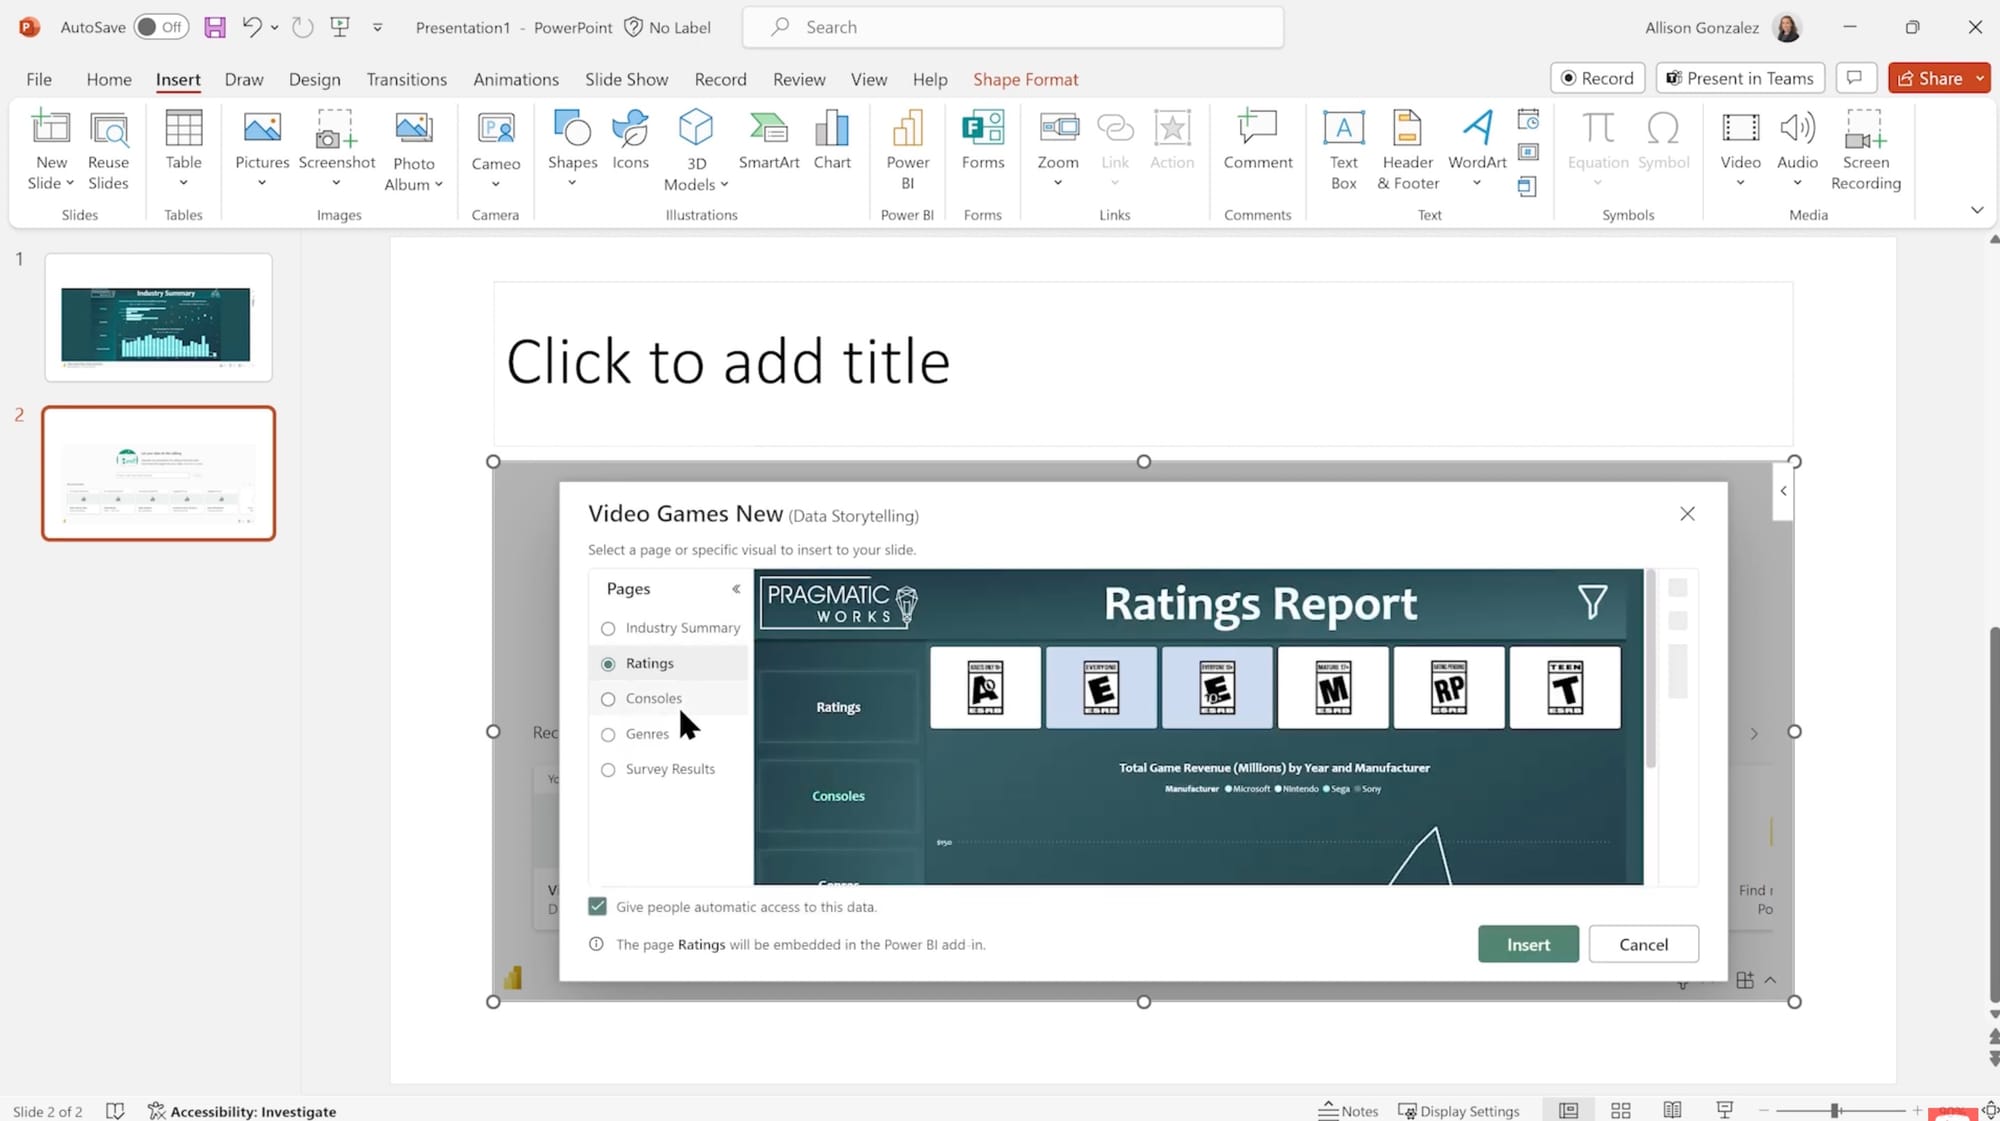Click the Insert button in dialog
The image size is (2000, 1121).
(x=1528, y=944)
